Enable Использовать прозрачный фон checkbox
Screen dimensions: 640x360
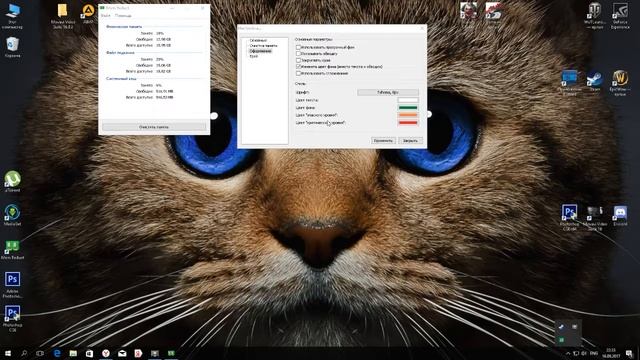298,47
